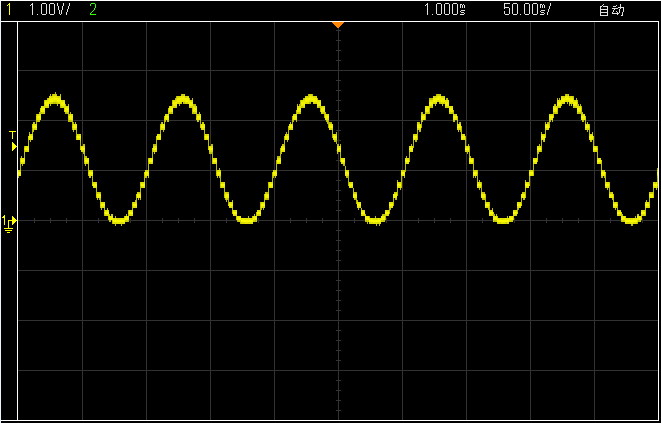Click the 1.000s time delay readout
This screenshot has width=661, height=423.
(x=445, y=10)
